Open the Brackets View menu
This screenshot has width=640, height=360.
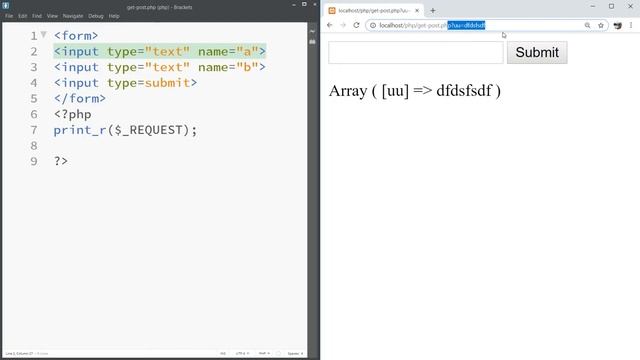[x=52, y=16]
